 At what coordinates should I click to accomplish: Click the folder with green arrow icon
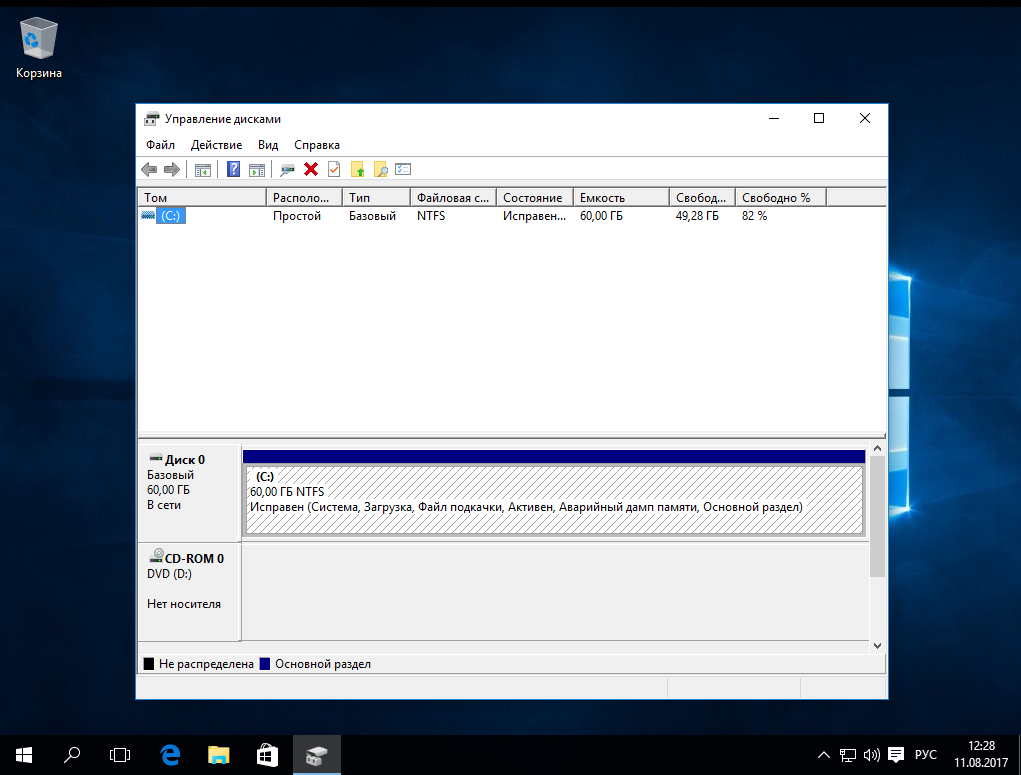pyautogui.click(x=357, y=170)
